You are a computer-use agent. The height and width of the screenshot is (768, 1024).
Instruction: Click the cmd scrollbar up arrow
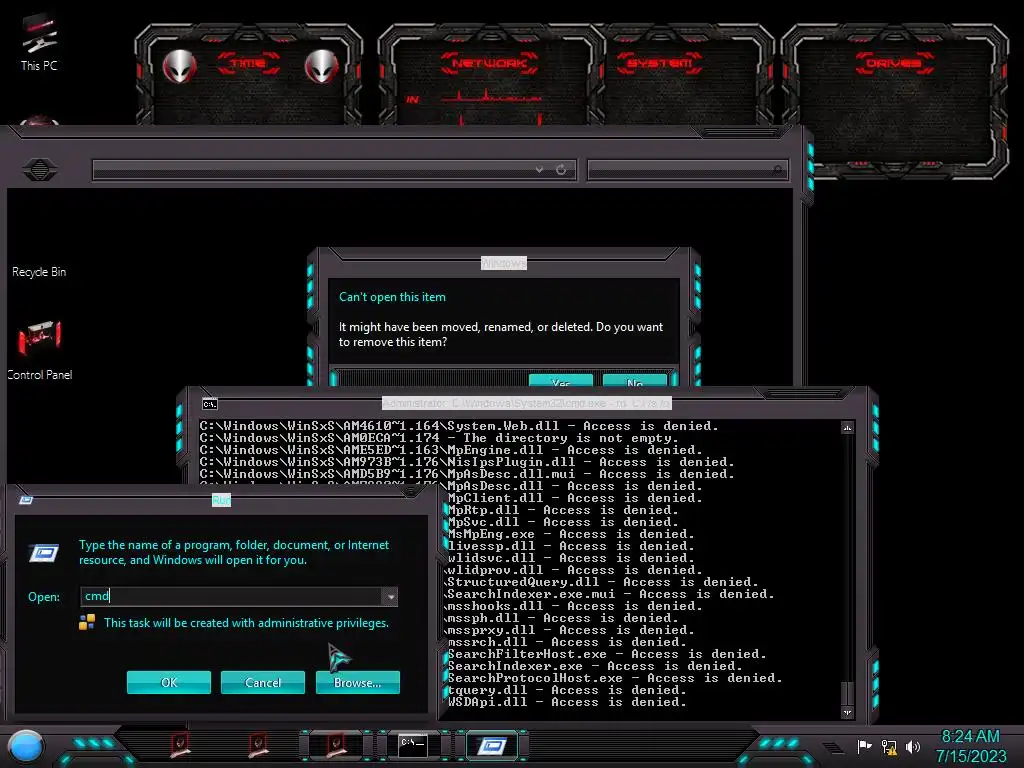click(847, 428)
